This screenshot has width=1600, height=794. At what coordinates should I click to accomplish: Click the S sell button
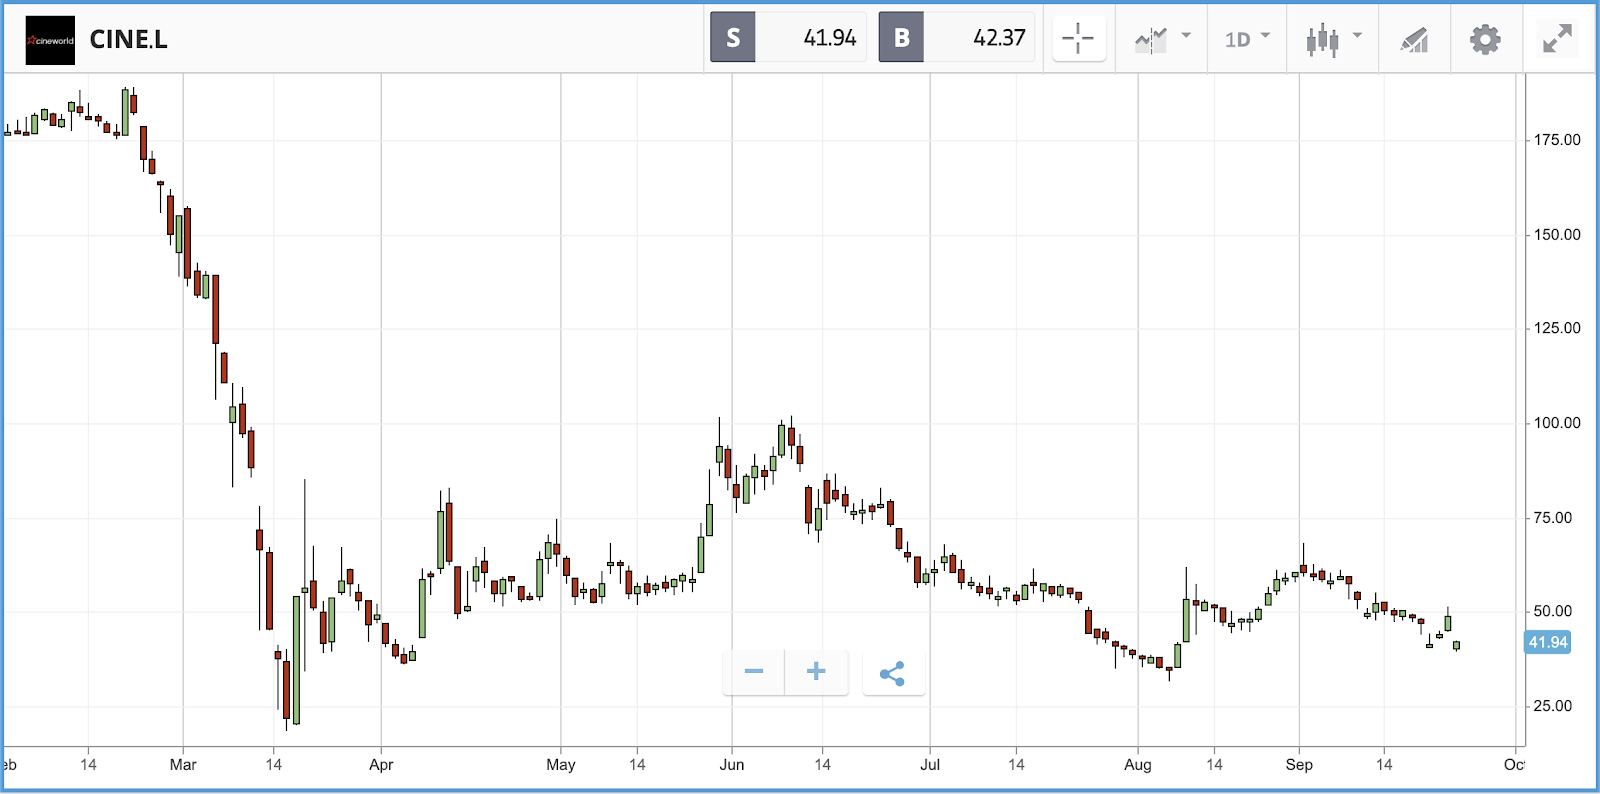click(x=733, y=38)
